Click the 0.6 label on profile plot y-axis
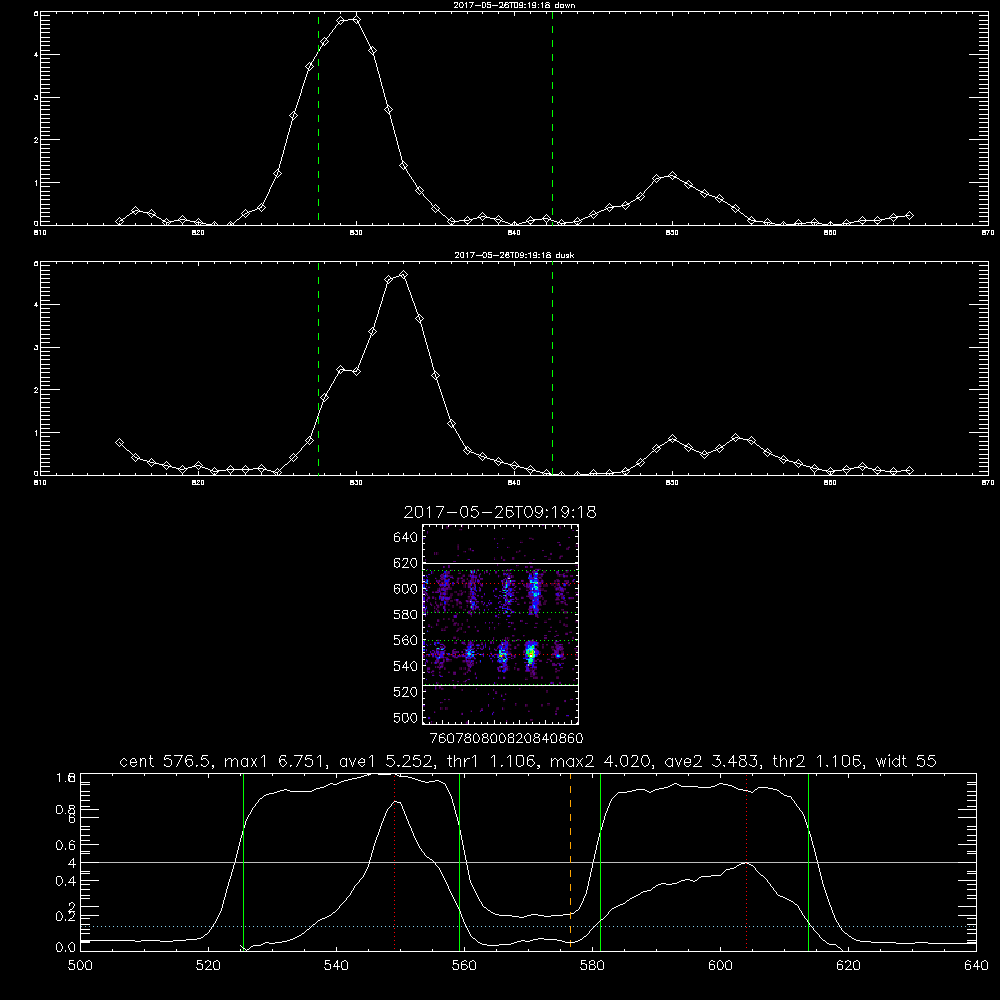Image resolution: width=1000 pixels, height=1000 pixels. coord(66,845)
